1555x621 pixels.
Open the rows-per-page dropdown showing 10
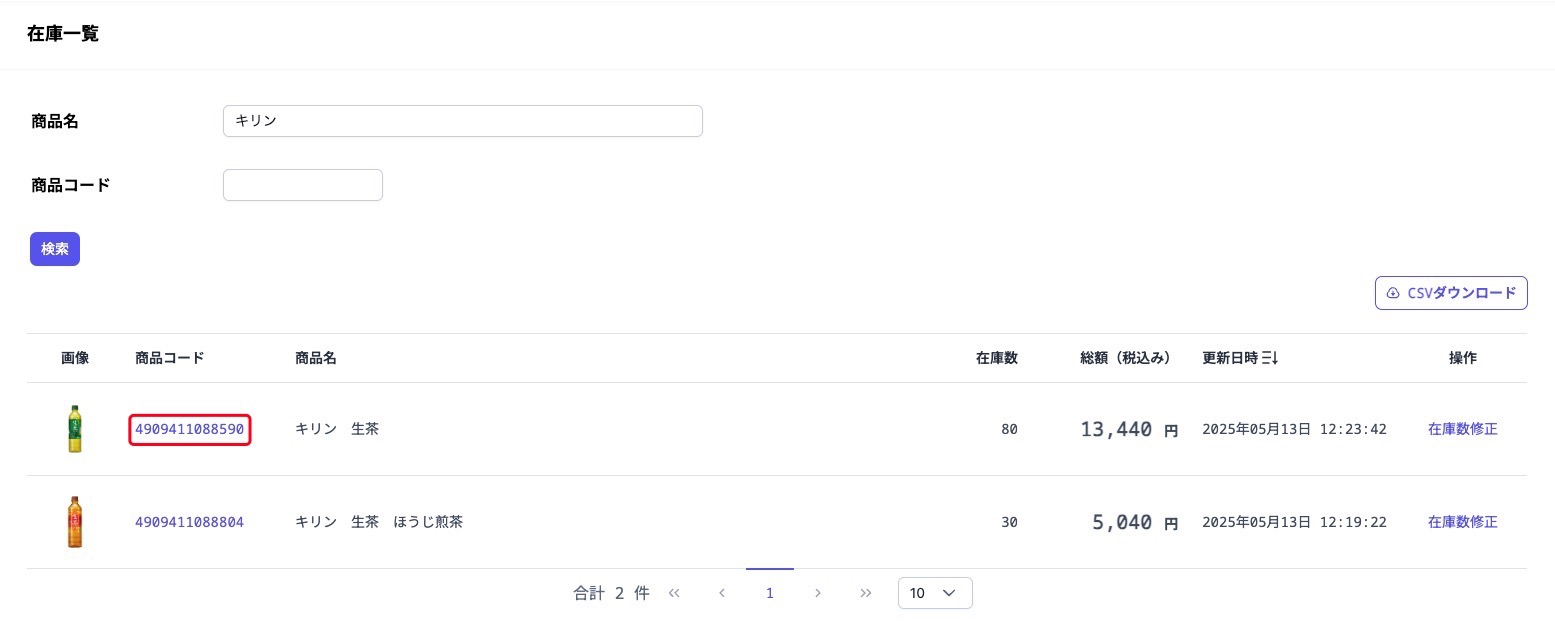pyautogui.click(x=935, y=593)
